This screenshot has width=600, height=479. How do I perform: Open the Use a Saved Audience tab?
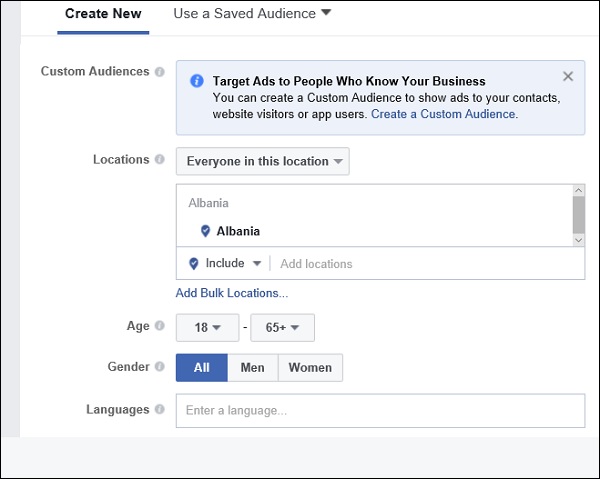click(252, 15)
